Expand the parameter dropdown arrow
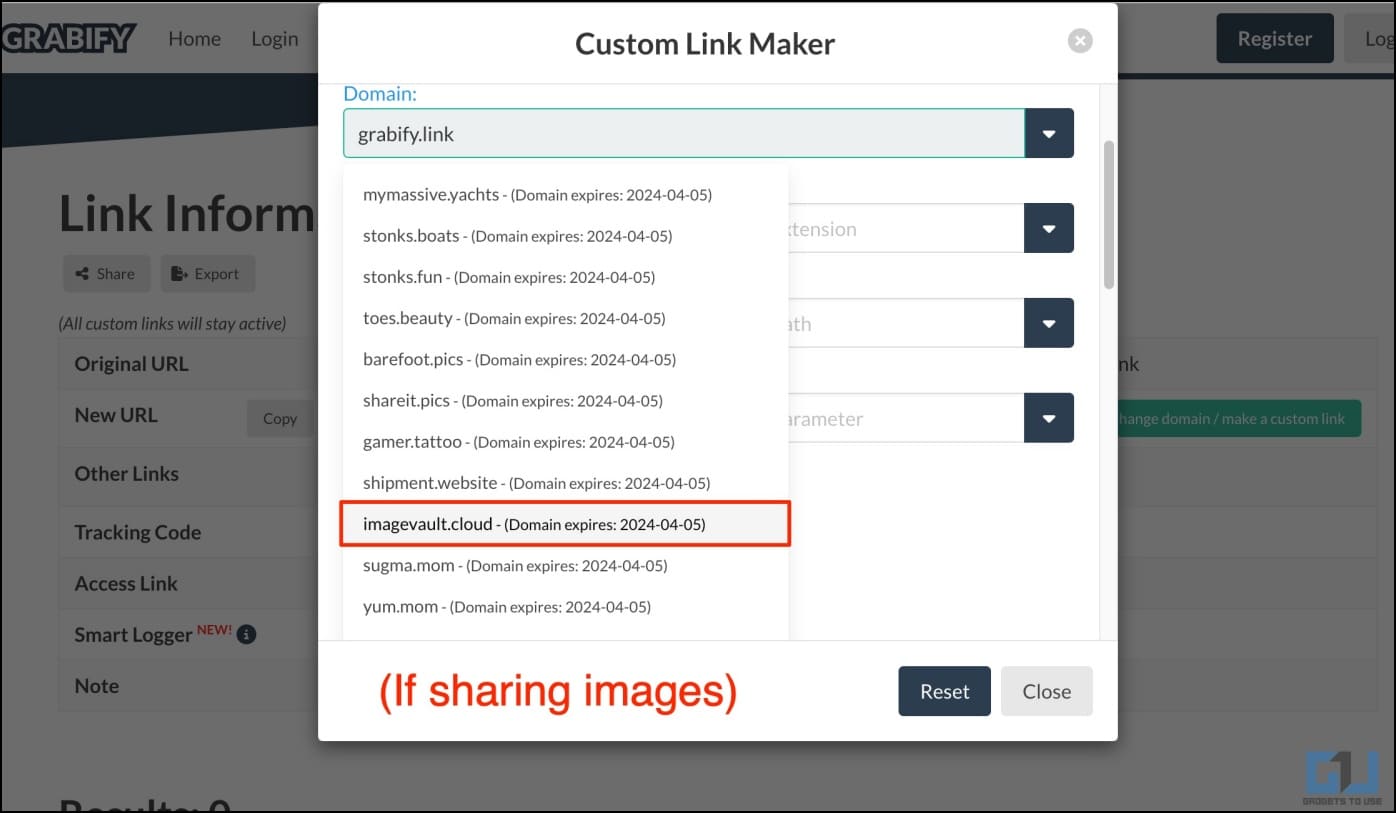This screenshot has width=1396, height=813. click(x=1049, y=418)
